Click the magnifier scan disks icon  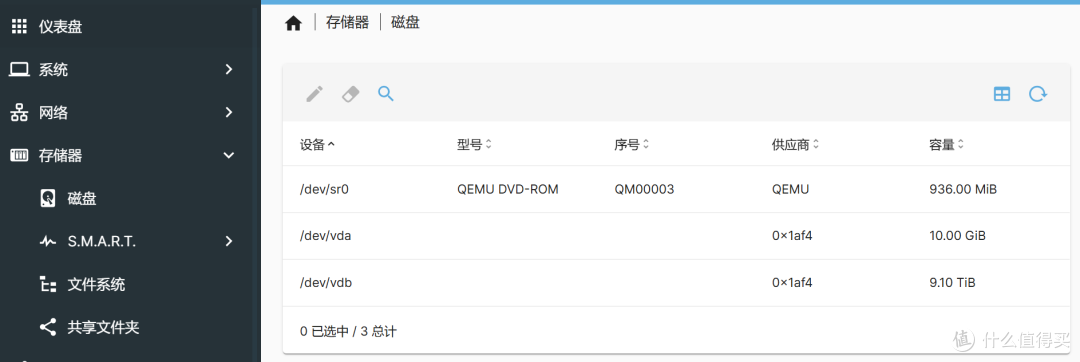point(386,94)
